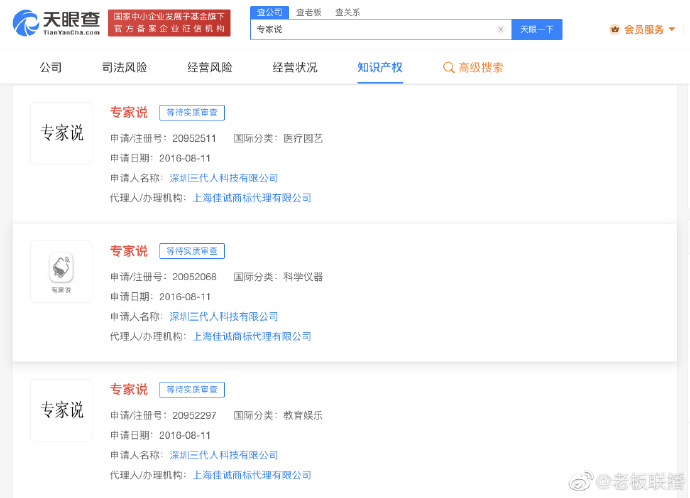Screen dimensions: 690x498
Task: Select the 查关系 search tab
Action: coord(347,12)
